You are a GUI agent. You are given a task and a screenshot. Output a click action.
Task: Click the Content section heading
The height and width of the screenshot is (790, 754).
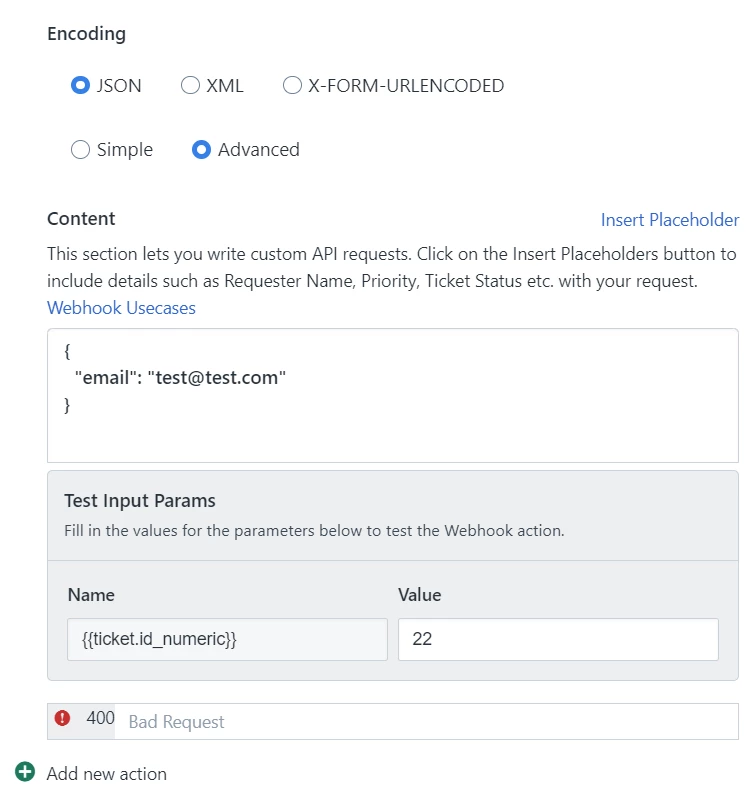tap(81, 219)
